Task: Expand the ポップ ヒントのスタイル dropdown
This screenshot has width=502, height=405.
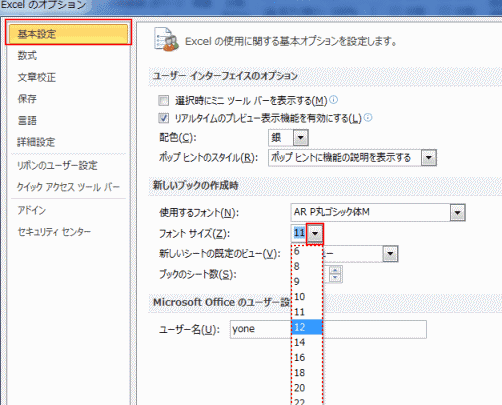Action: (x=429, y=158)
